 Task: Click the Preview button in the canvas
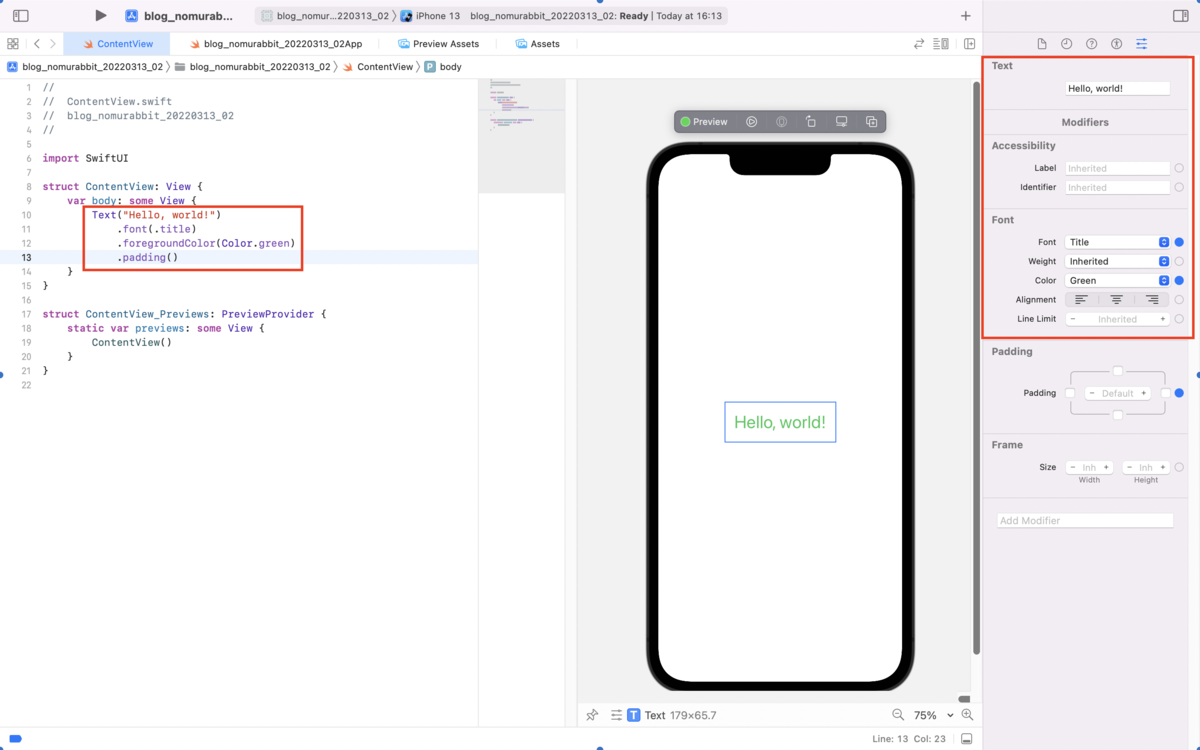pyautogui.click(x=703, y=121)
